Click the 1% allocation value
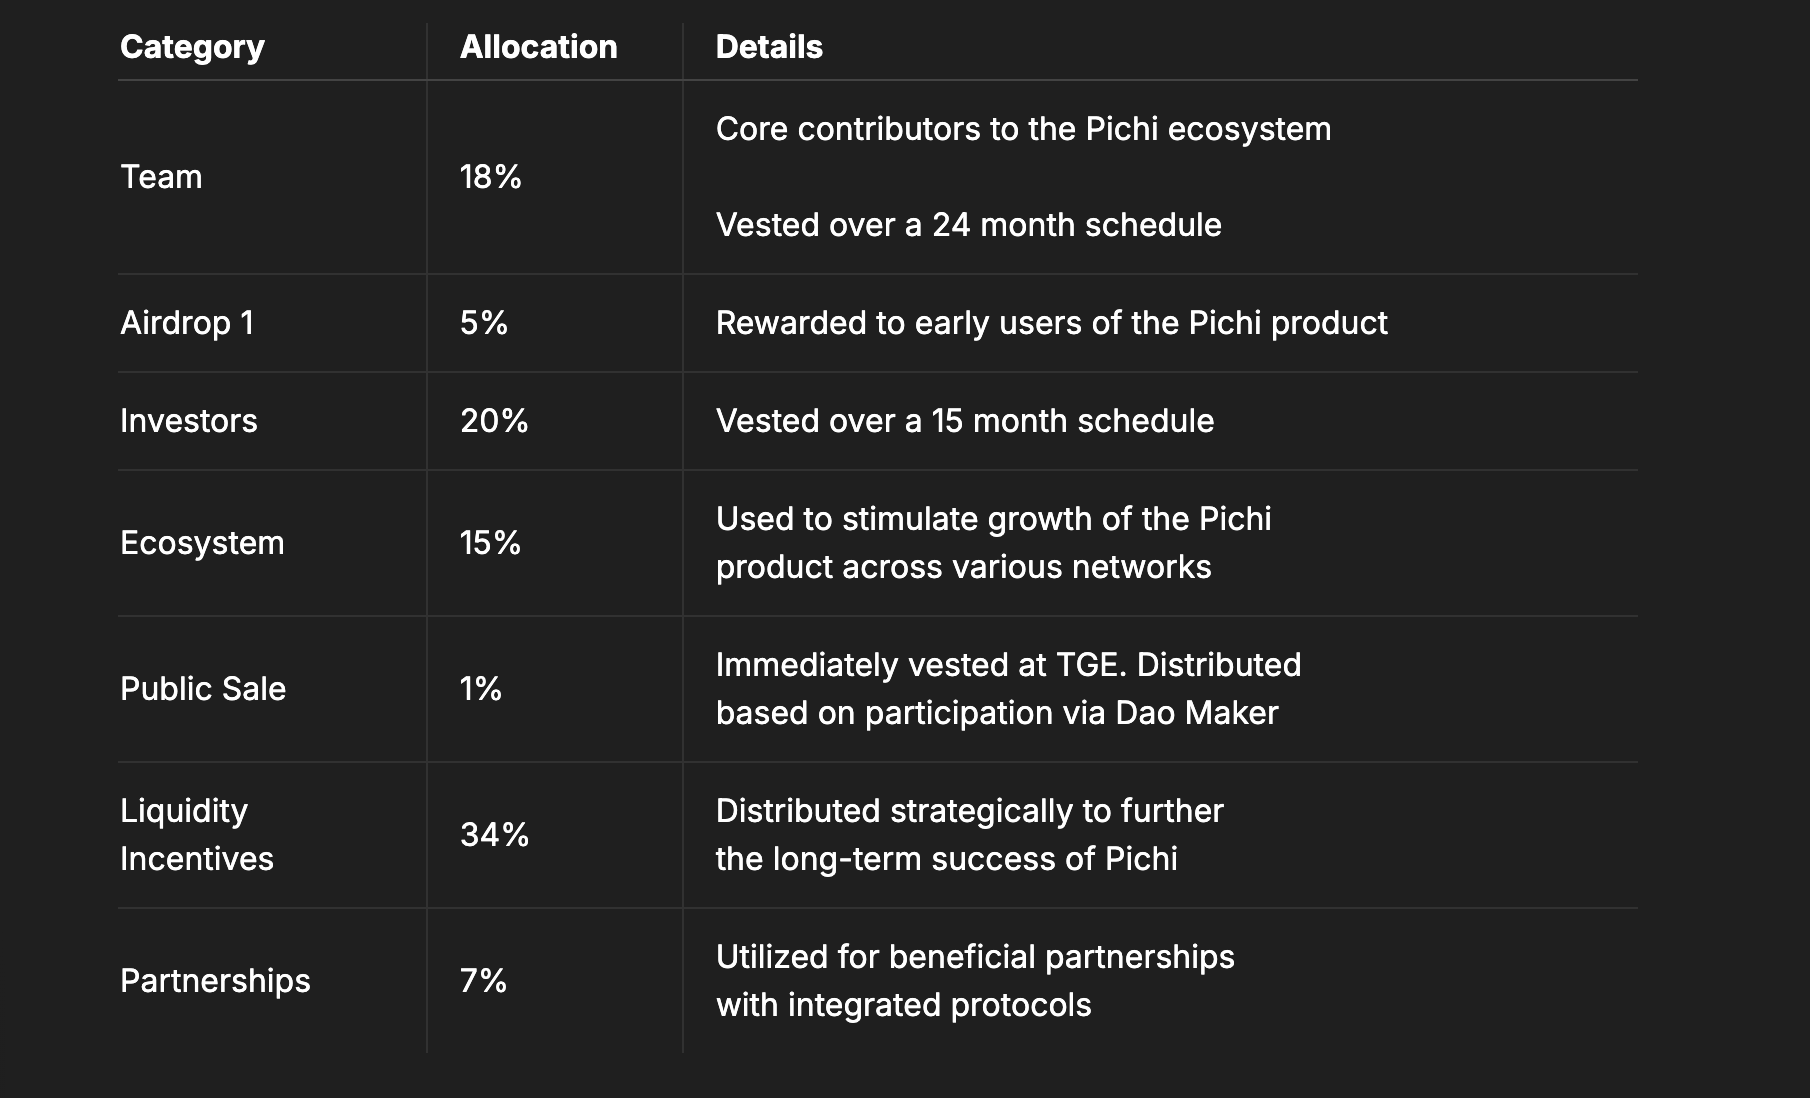 (481, 689)
